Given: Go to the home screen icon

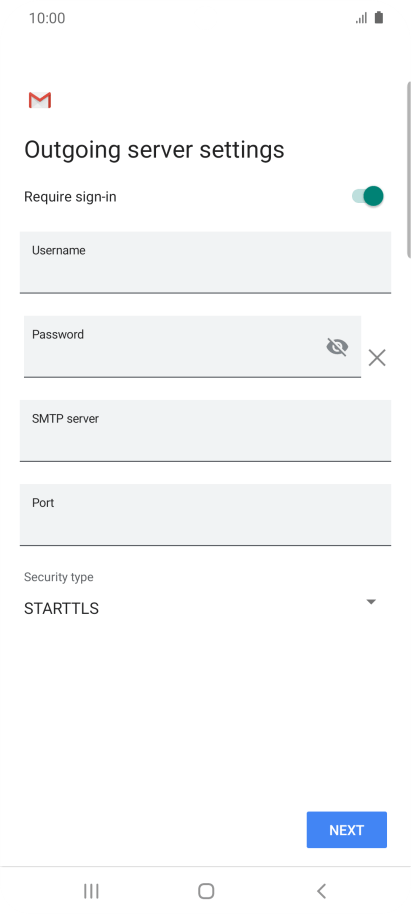Looking at the screenshot, I should (206, 891).
